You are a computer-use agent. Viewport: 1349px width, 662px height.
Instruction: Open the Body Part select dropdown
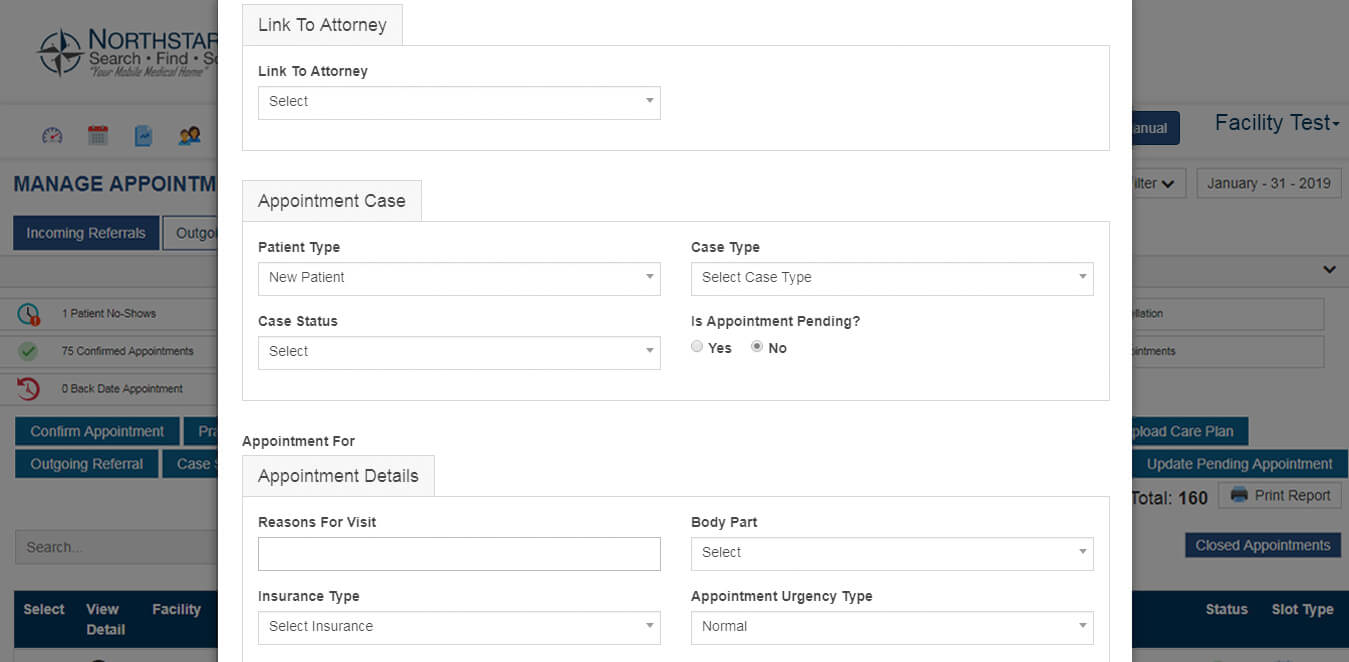pos(892,553)
